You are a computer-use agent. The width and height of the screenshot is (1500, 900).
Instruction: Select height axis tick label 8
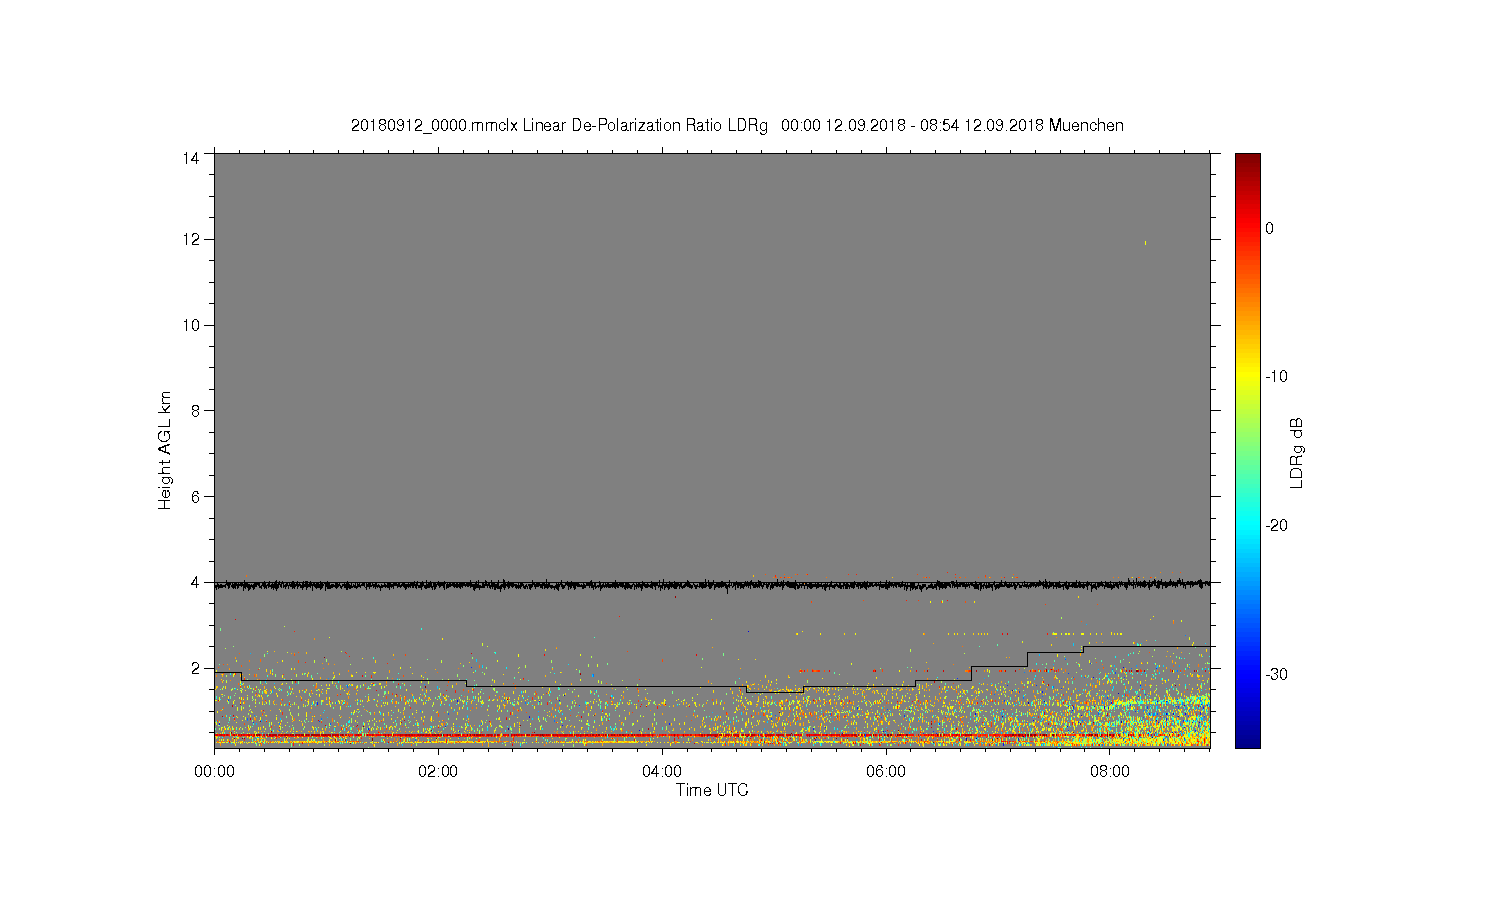coord(196,410)
